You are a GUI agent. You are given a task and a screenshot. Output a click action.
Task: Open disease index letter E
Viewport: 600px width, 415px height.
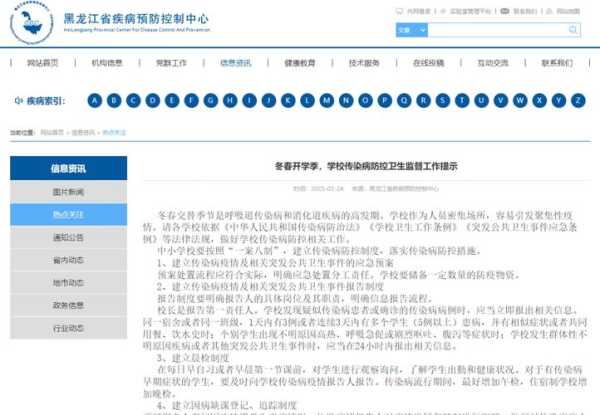click(172, 101)
